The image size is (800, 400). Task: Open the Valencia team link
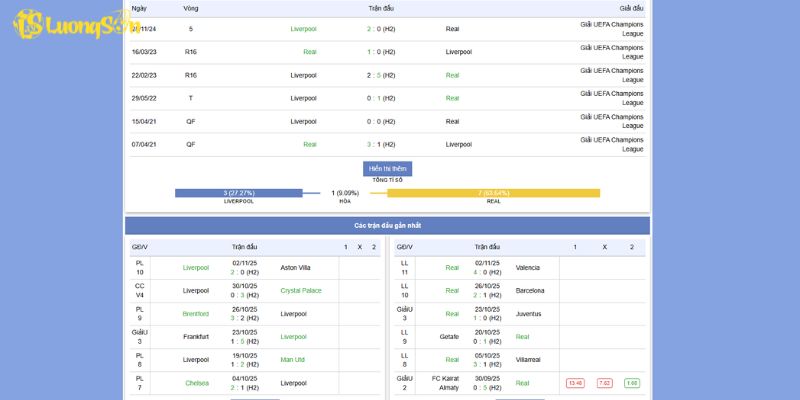[x=528, y=267]
